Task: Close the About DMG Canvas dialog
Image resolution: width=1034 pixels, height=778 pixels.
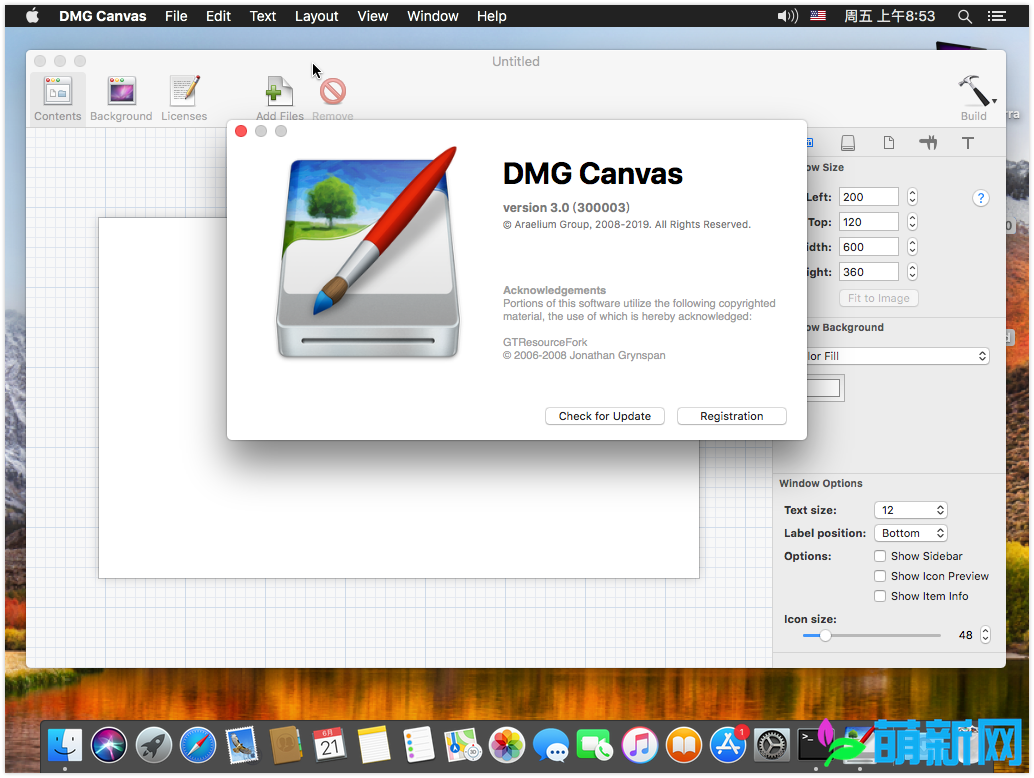Action: point(241,131)
